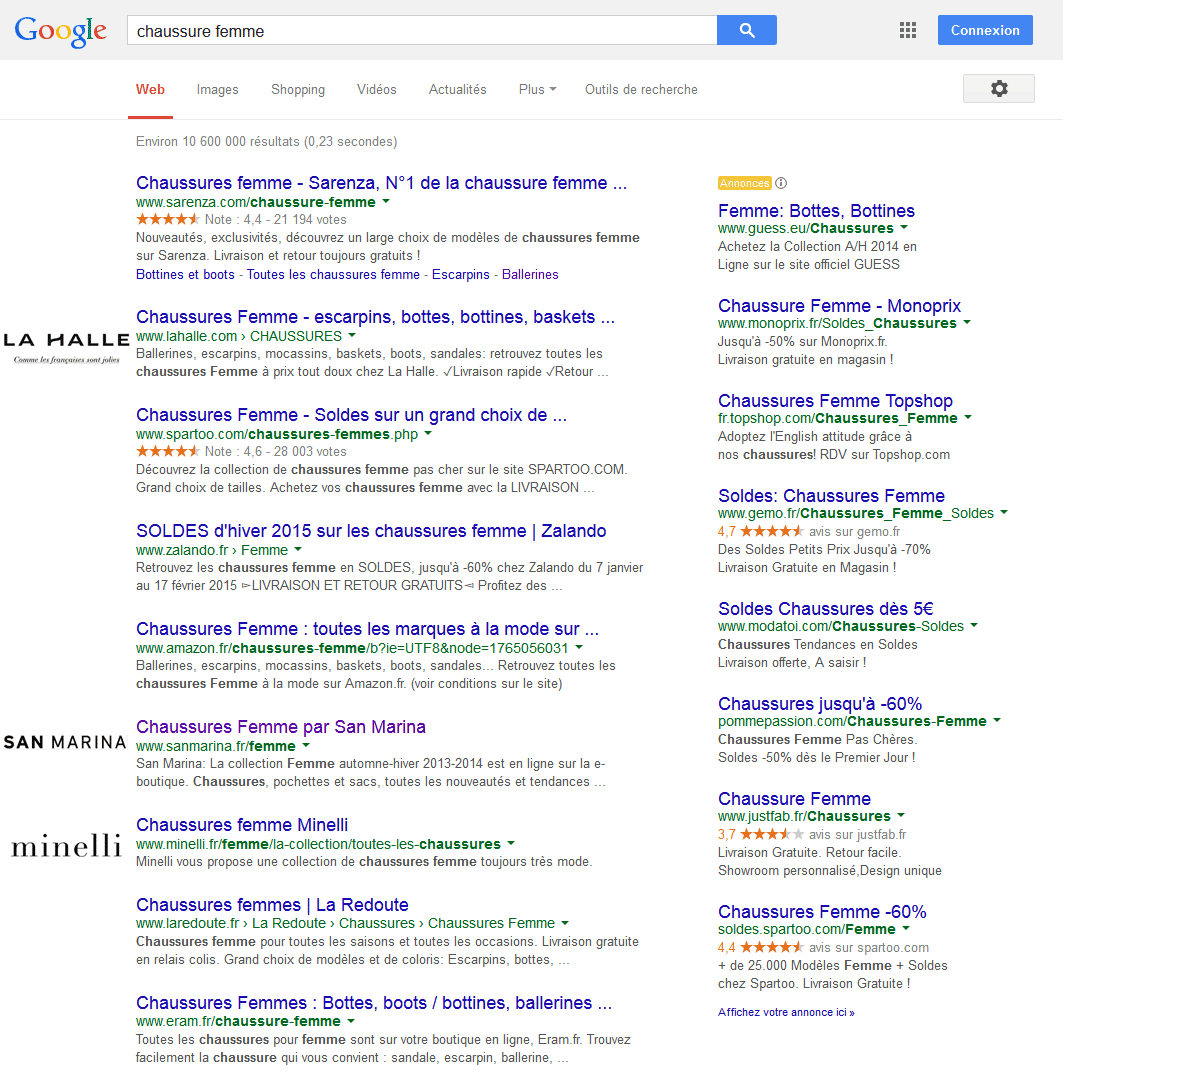
Task: Open the Sarenza N°1 chaussure femme result
Action: (381, 183)
